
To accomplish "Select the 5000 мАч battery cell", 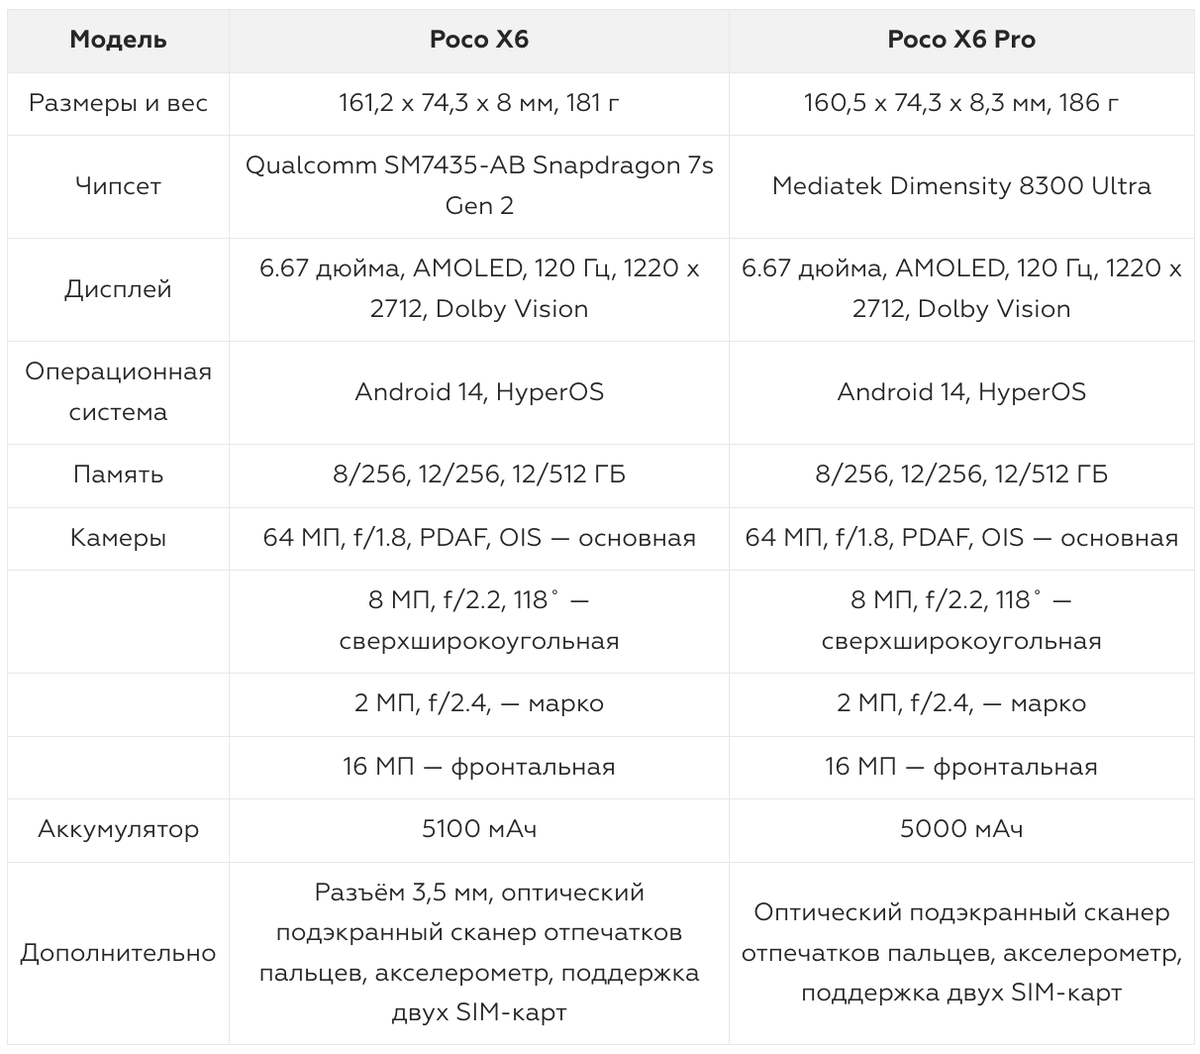I will (961, 829).
